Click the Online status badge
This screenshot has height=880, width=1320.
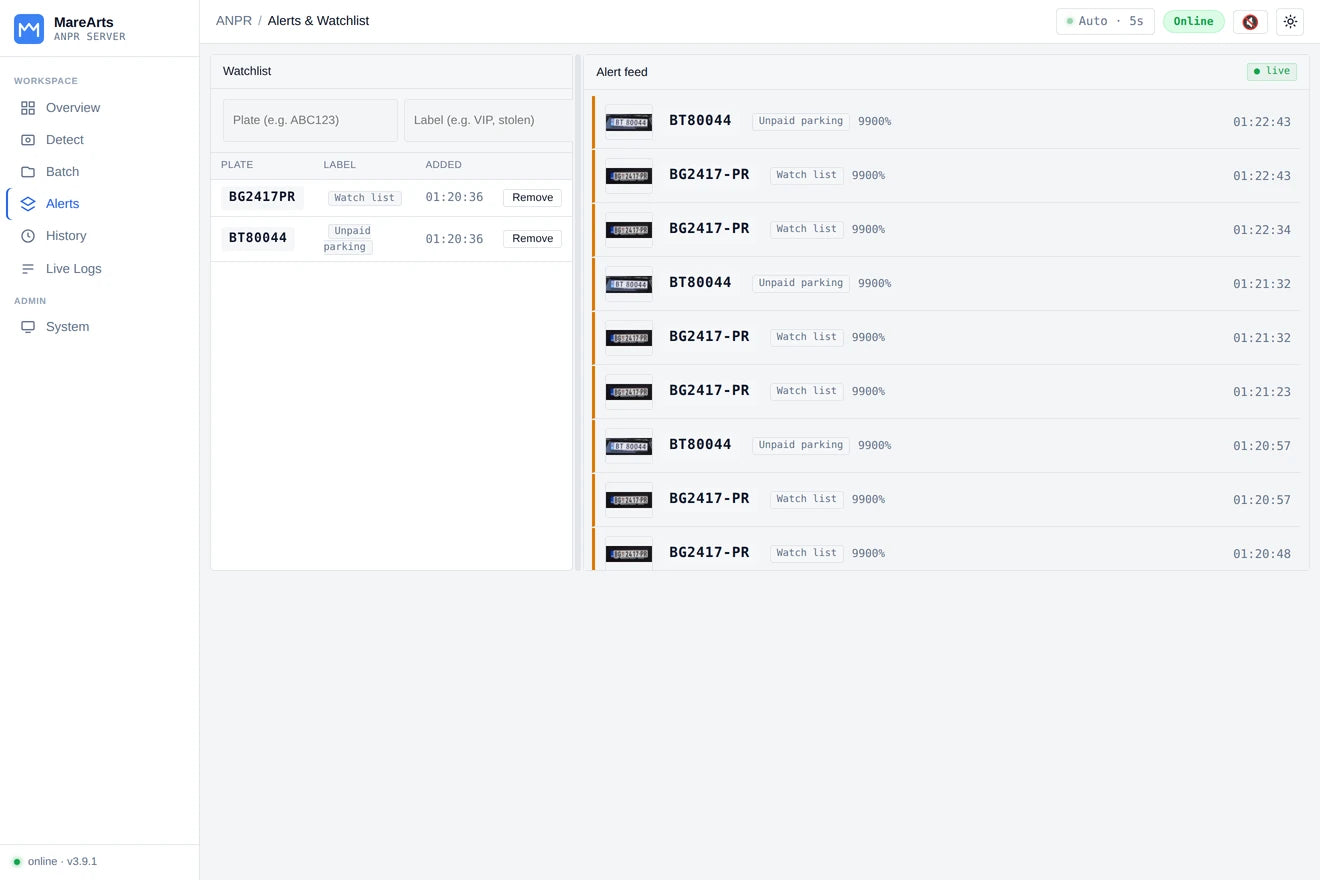click(1193, 21)
